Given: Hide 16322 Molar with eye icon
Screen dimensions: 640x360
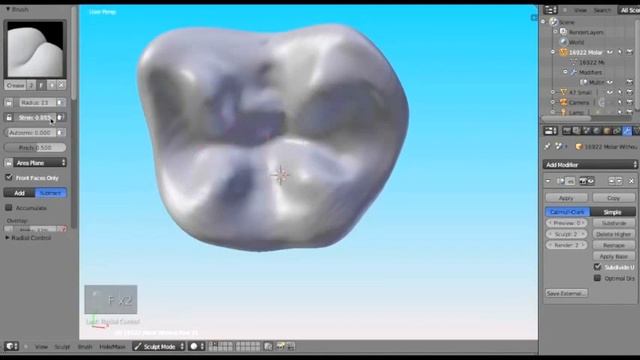Looking at the screenshot, I should tap(610, 52).
